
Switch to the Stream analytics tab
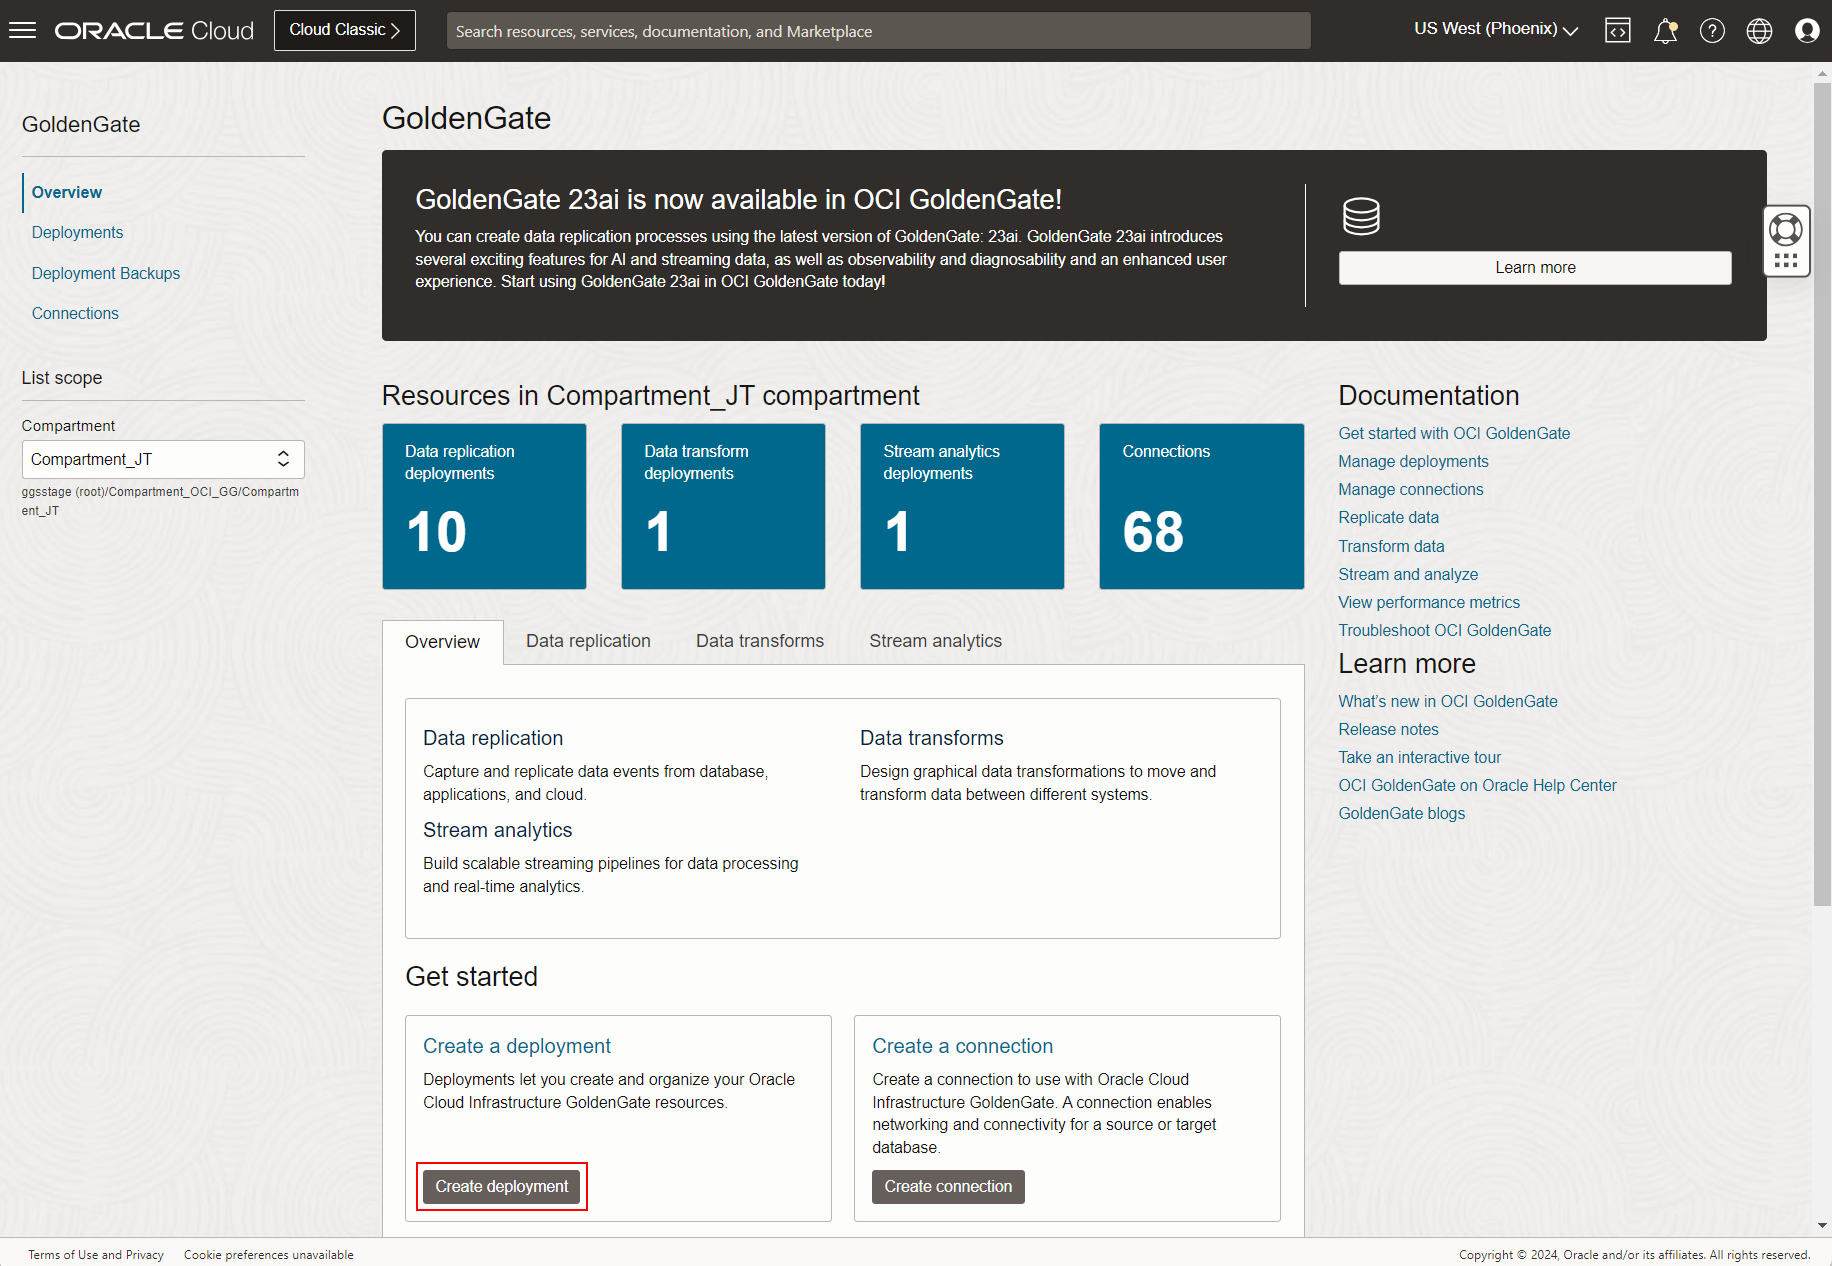tap(935, 641)
